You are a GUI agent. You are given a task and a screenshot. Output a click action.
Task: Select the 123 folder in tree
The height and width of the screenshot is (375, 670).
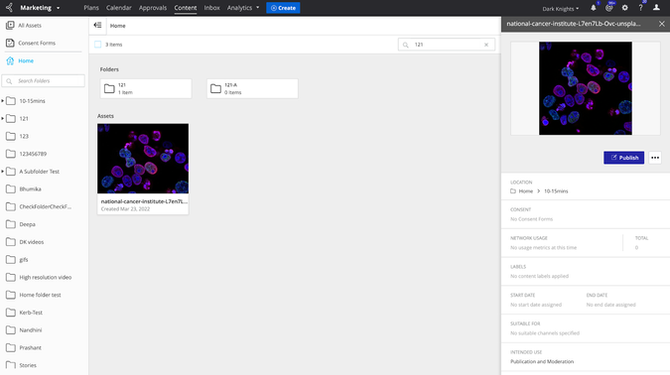pyautogui.click(x=24, y=136)
